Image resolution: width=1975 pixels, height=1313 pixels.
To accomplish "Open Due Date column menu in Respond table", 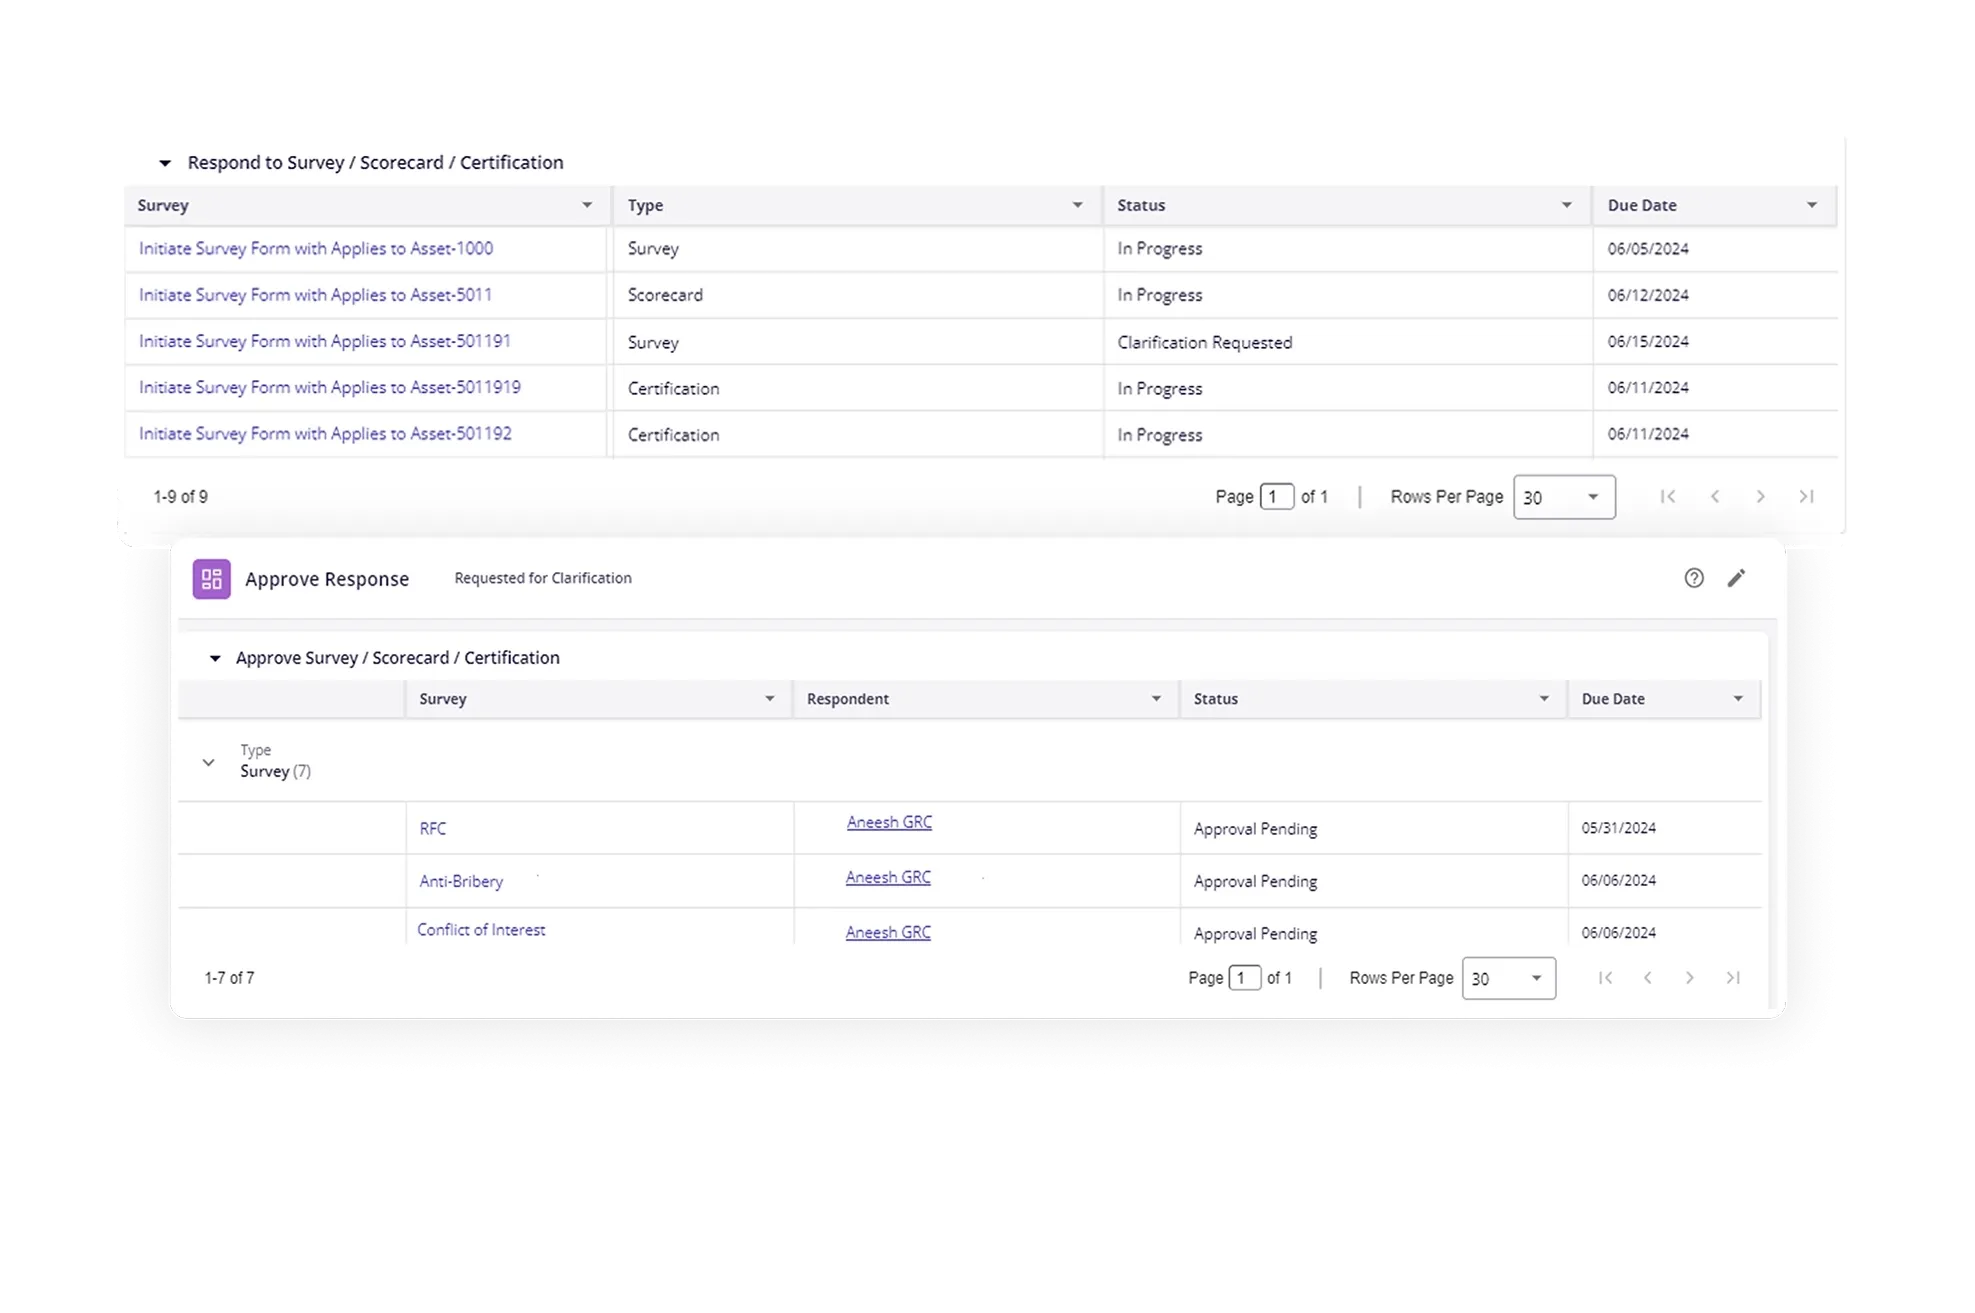I will (1811, 205).
